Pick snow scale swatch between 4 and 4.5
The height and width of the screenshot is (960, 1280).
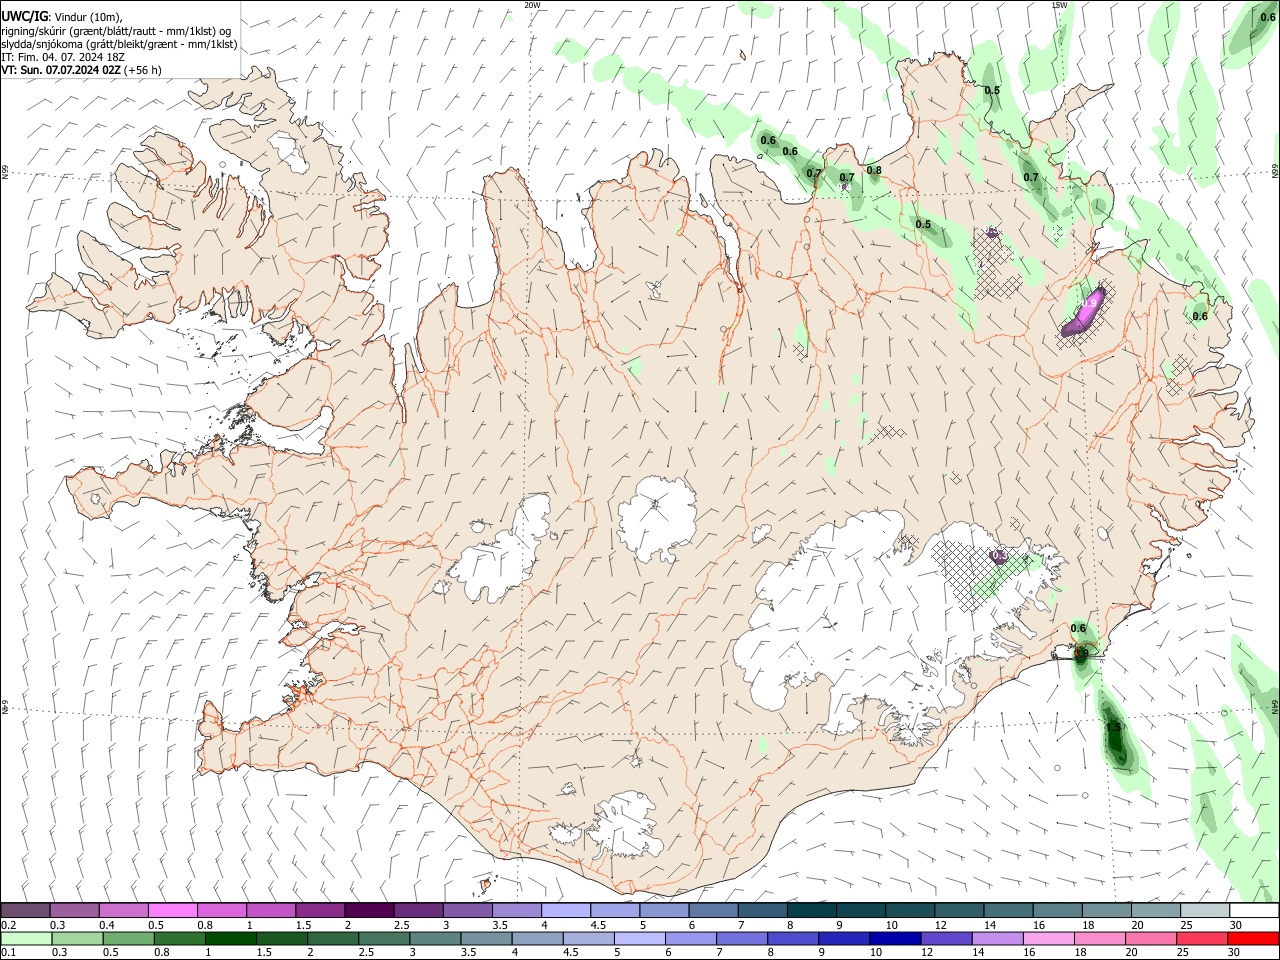click(x=565, y=911)
